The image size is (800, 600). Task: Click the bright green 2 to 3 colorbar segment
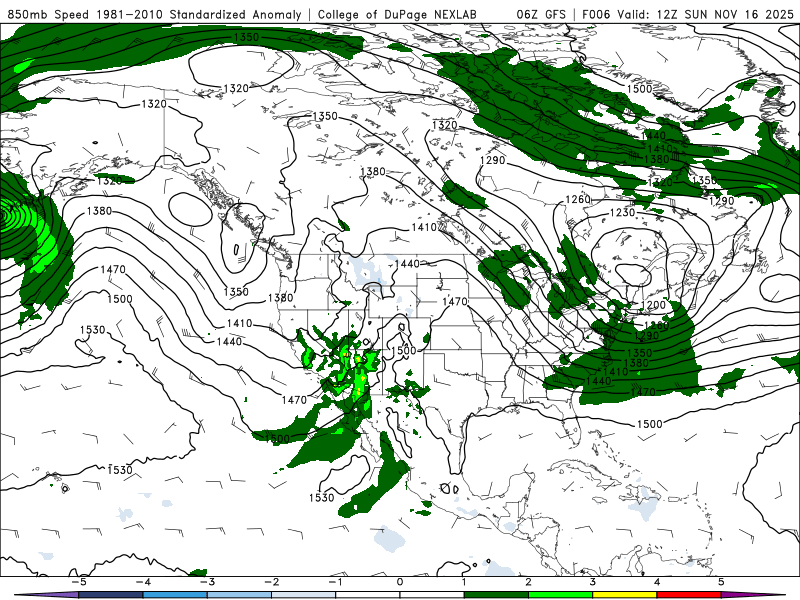(x=560, y=595)
